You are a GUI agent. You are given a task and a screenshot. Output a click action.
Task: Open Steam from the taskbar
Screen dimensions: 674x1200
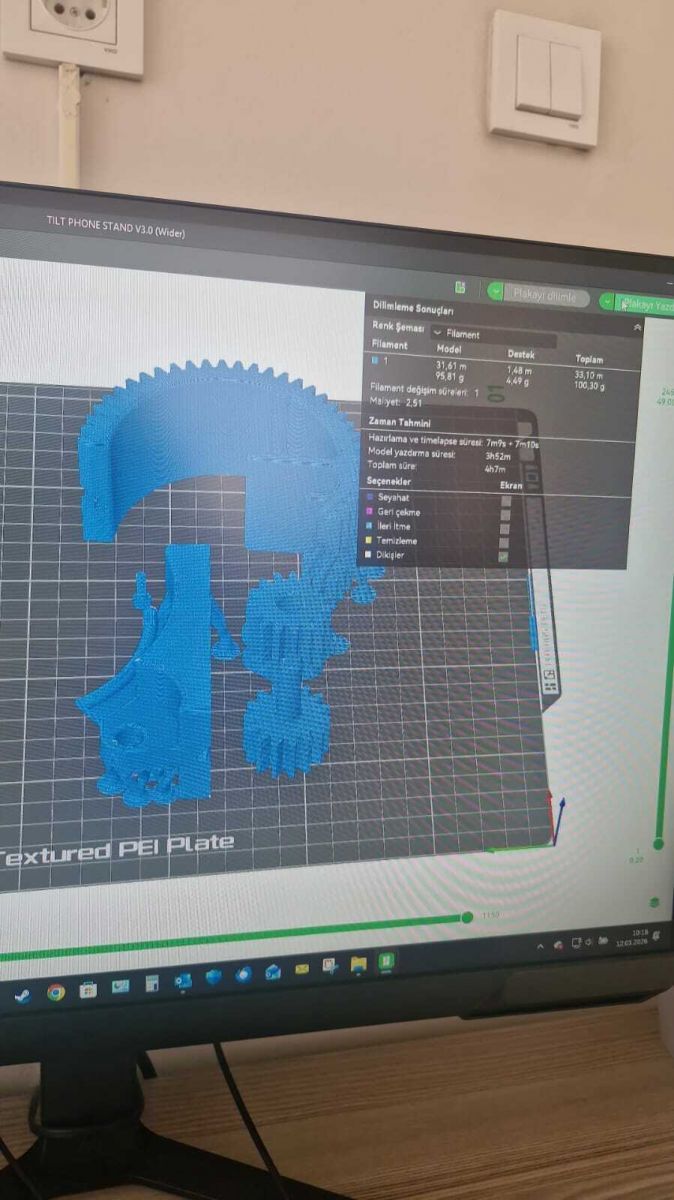pyautogui.click(x=22, y=995)
